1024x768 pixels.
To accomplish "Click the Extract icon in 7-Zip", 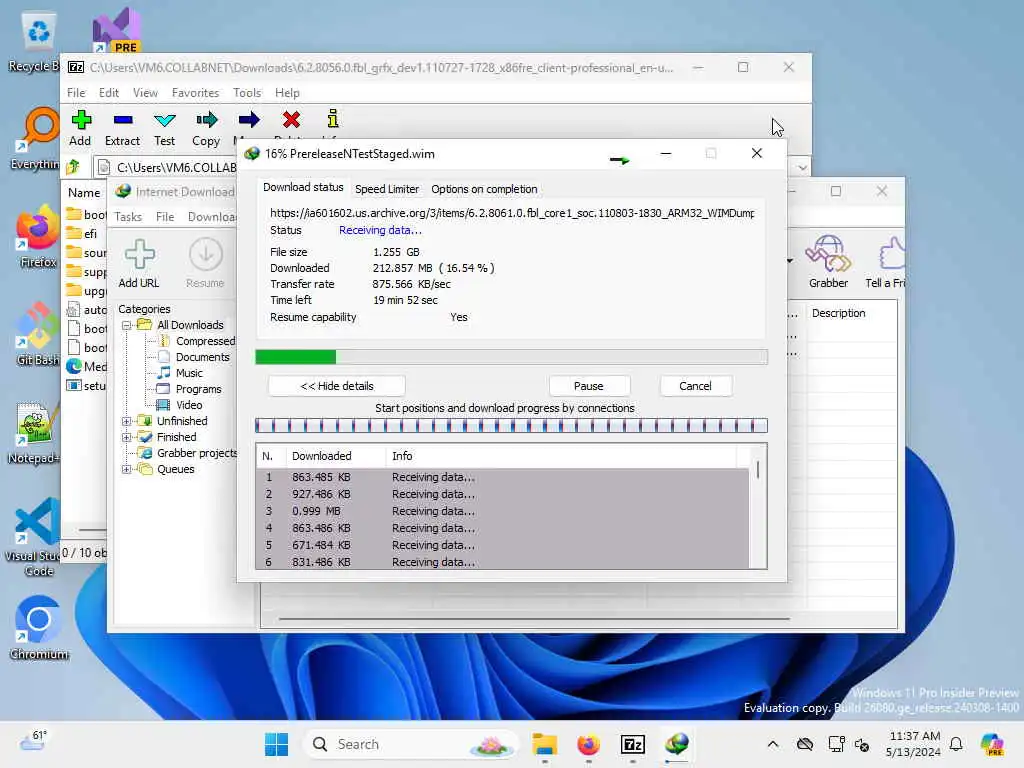I will (123, 120).
